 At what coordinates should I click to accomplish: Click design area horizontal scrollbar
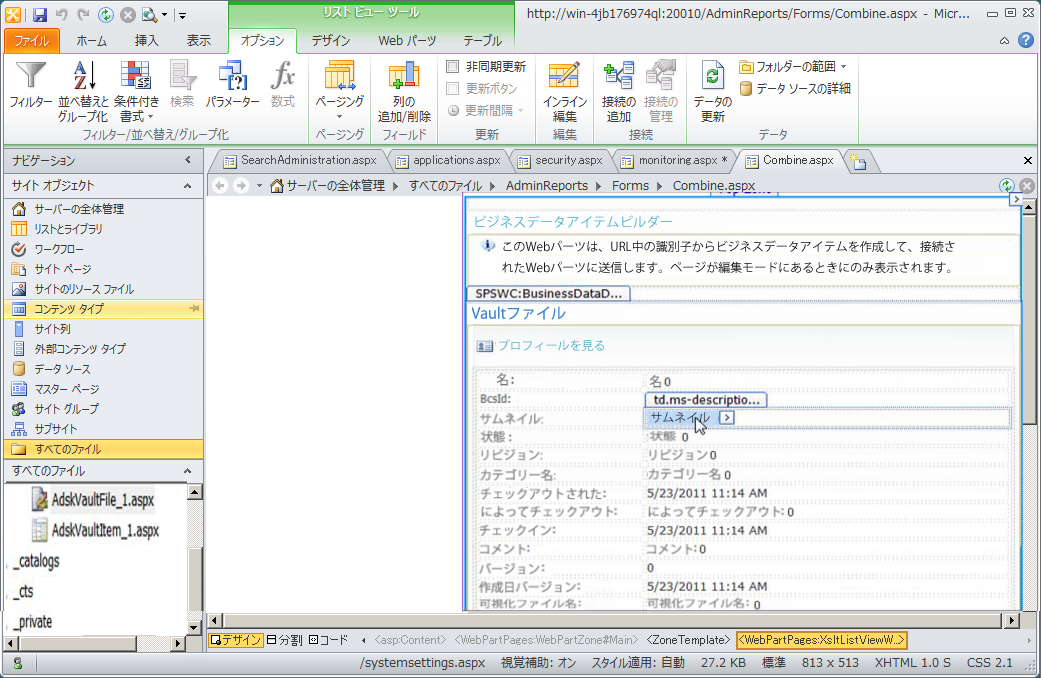[x=612, y=621]
